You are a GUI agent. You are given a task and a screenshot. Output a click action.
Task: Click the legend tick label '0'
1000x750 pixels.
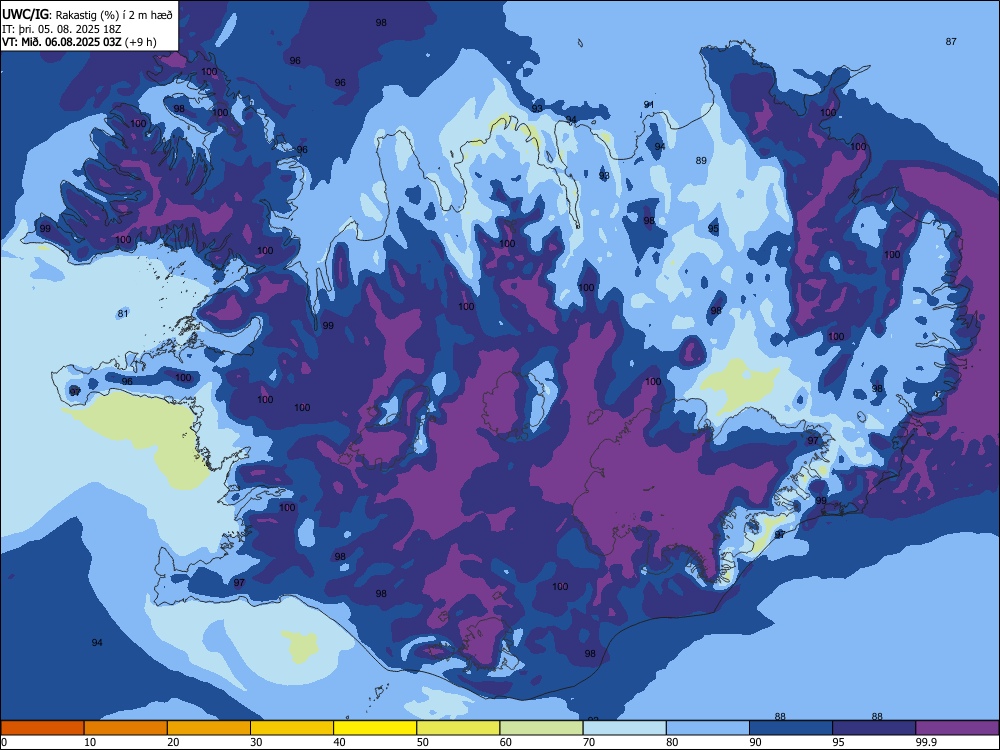pyautogui.click(x=3, y=742)
